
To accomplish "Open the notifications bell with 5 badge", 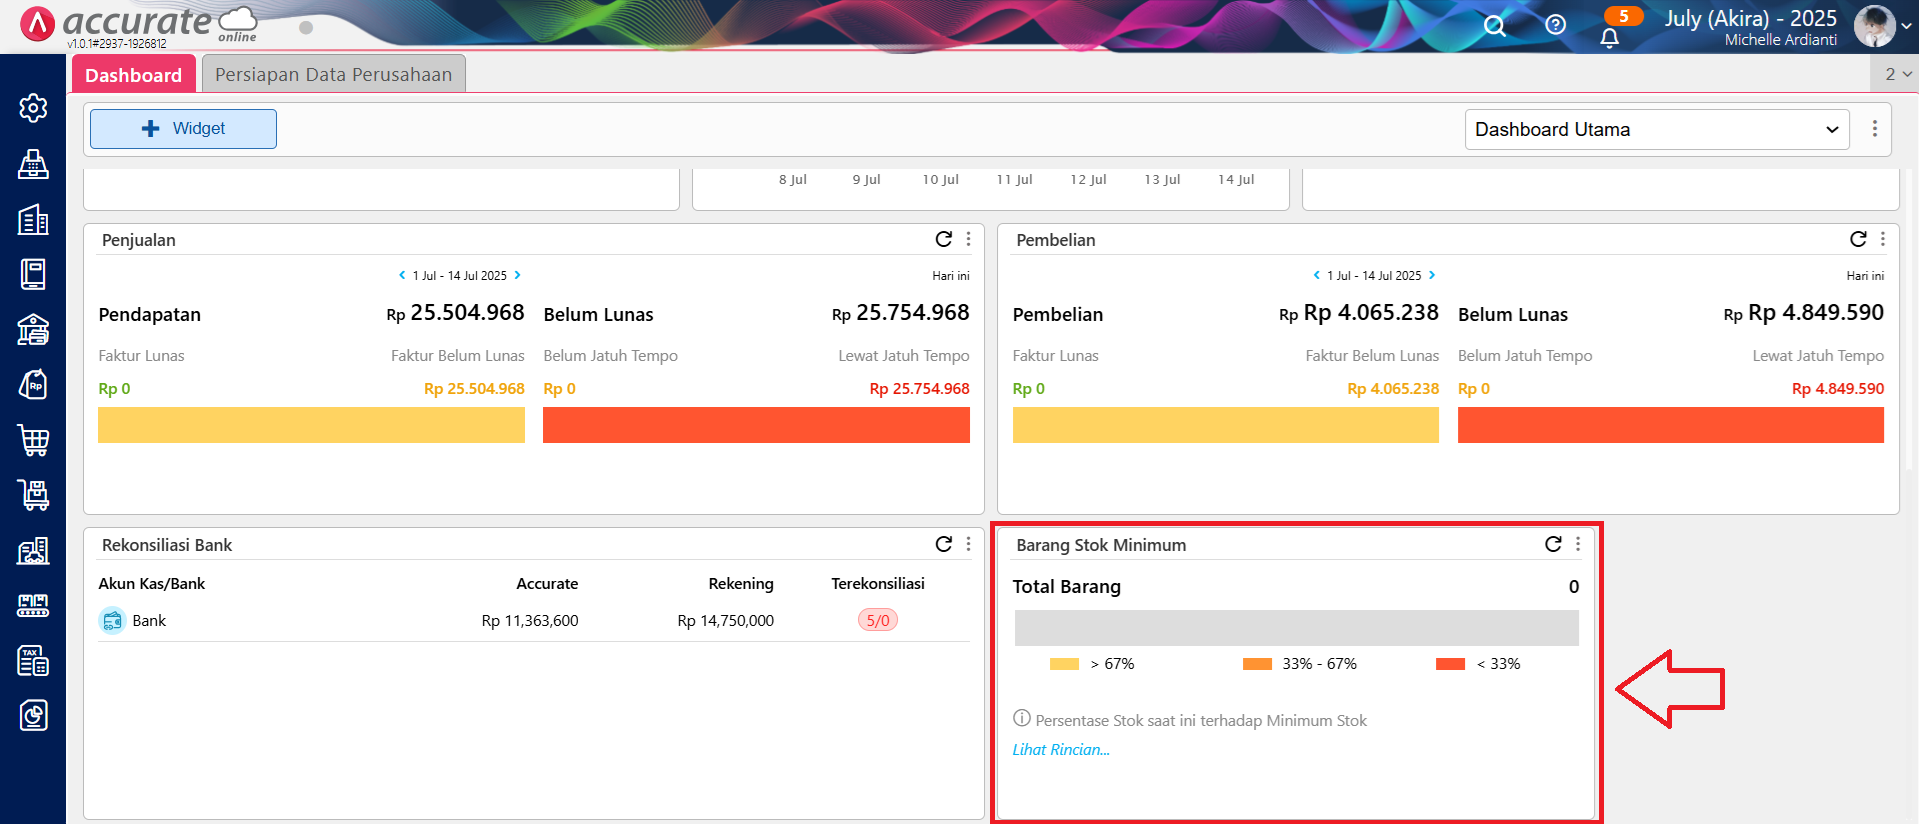I will coord(1609,38).
